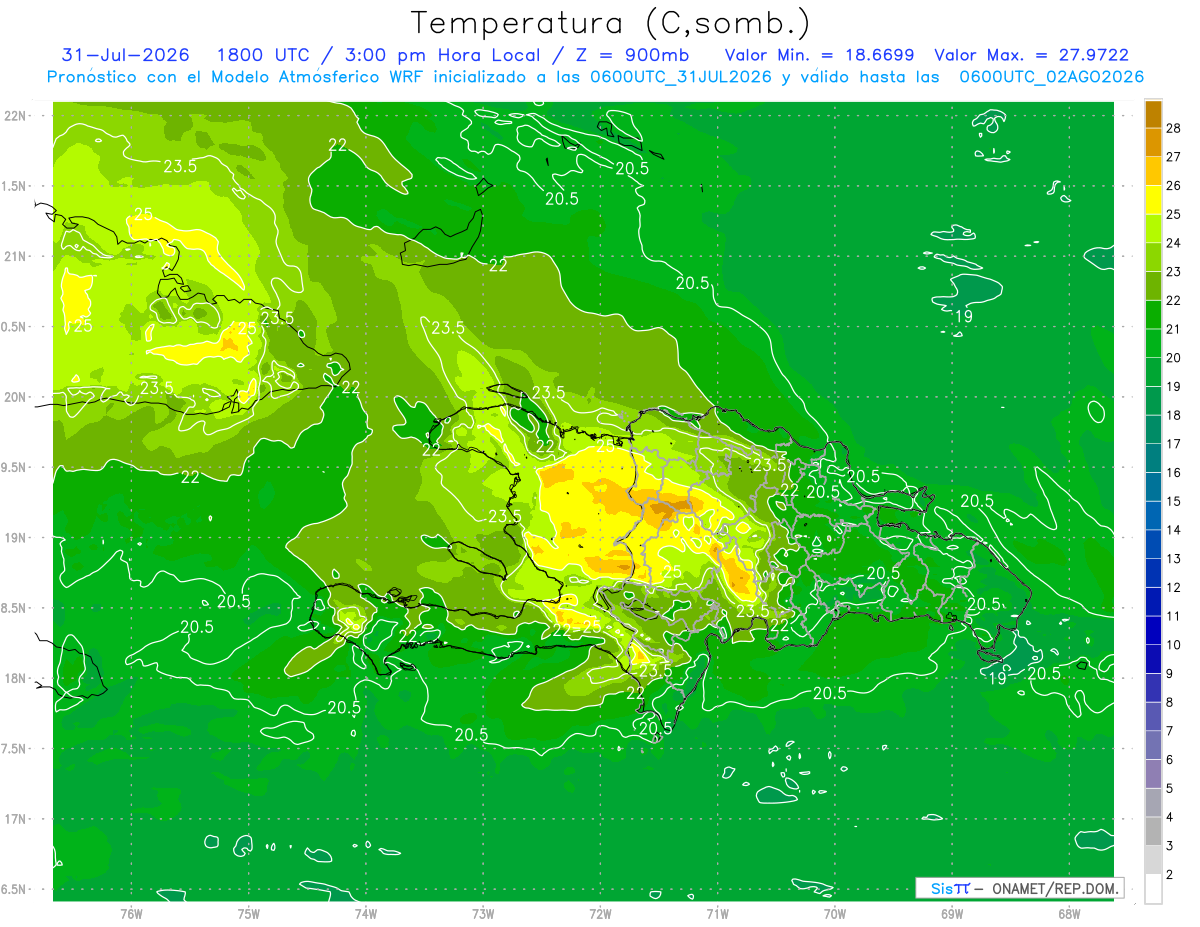This screenshot has width=1200, height=927.
Task: Click the '75W' longitude axis label
Action: (x=249, y=914)
